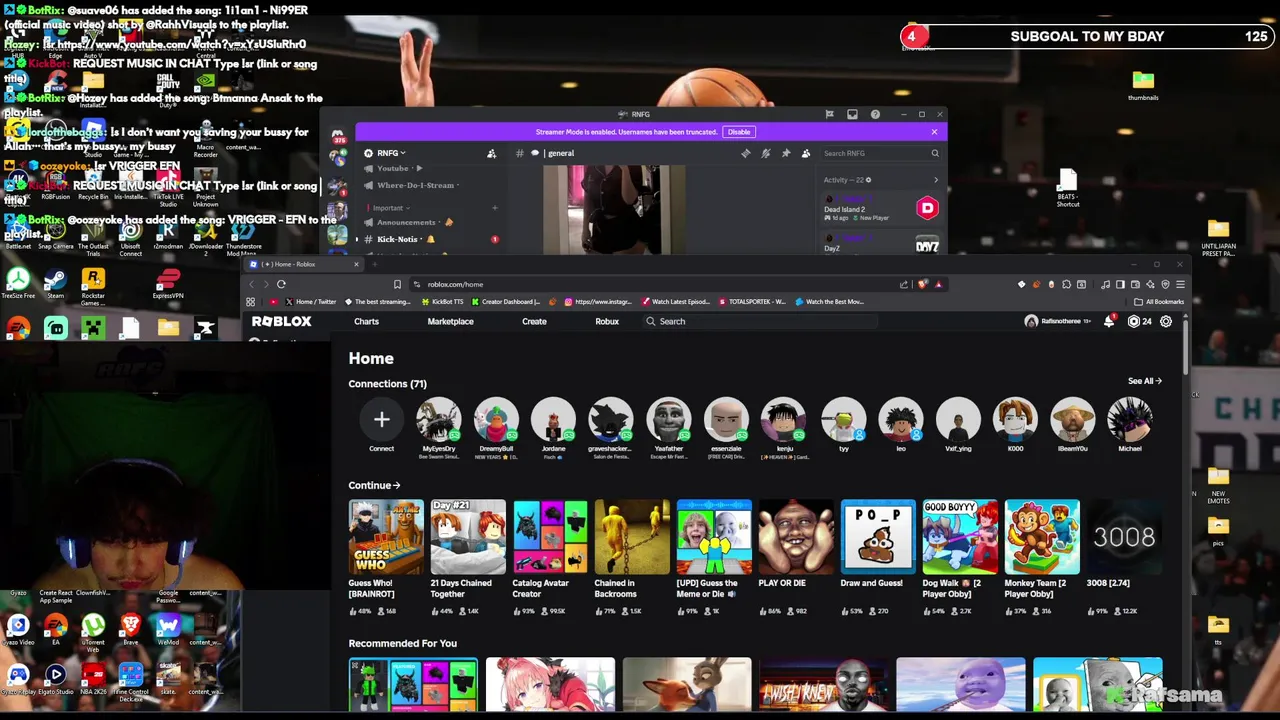Open Discord inbox icon in title bar
Screen dimensions: 1280x720
[x=852, y=114]
